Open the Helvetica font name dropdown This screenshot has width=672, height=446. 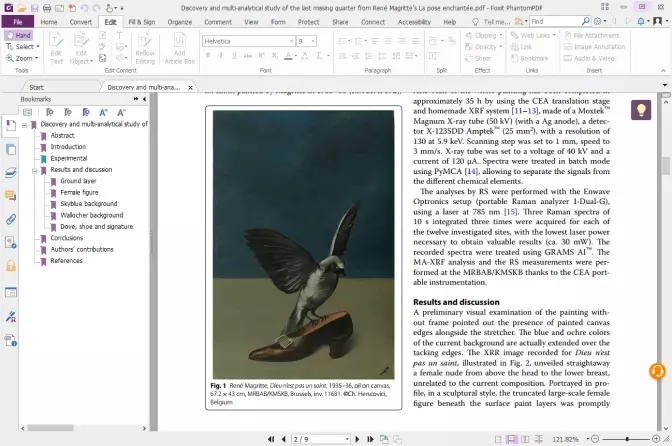pos(291,41)
